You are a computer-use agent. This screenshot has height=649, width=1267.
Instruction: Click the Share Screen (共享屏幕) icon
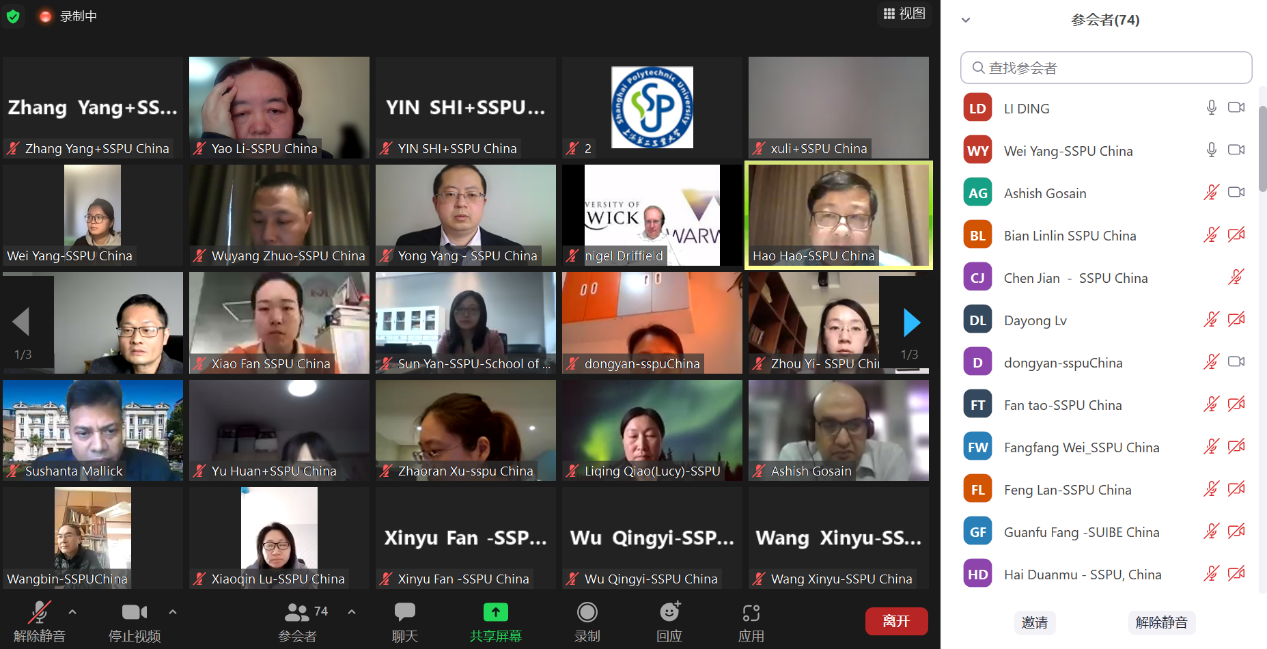click(x=496, y=612)
